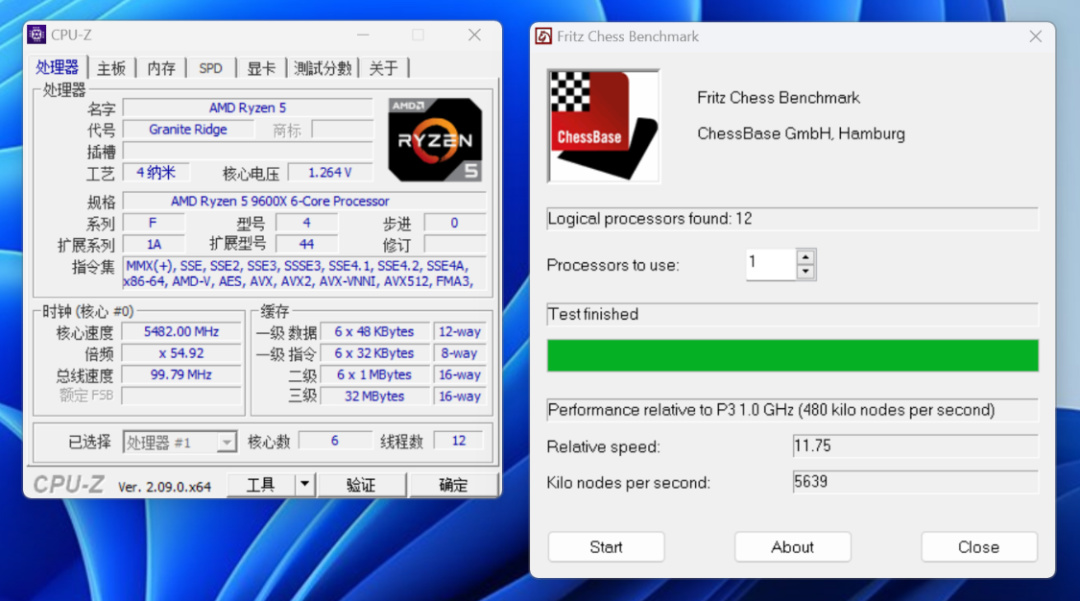Click the 扩展型号 value 44
Viewport: 1080px width, 601px height.
coord(307,244)
